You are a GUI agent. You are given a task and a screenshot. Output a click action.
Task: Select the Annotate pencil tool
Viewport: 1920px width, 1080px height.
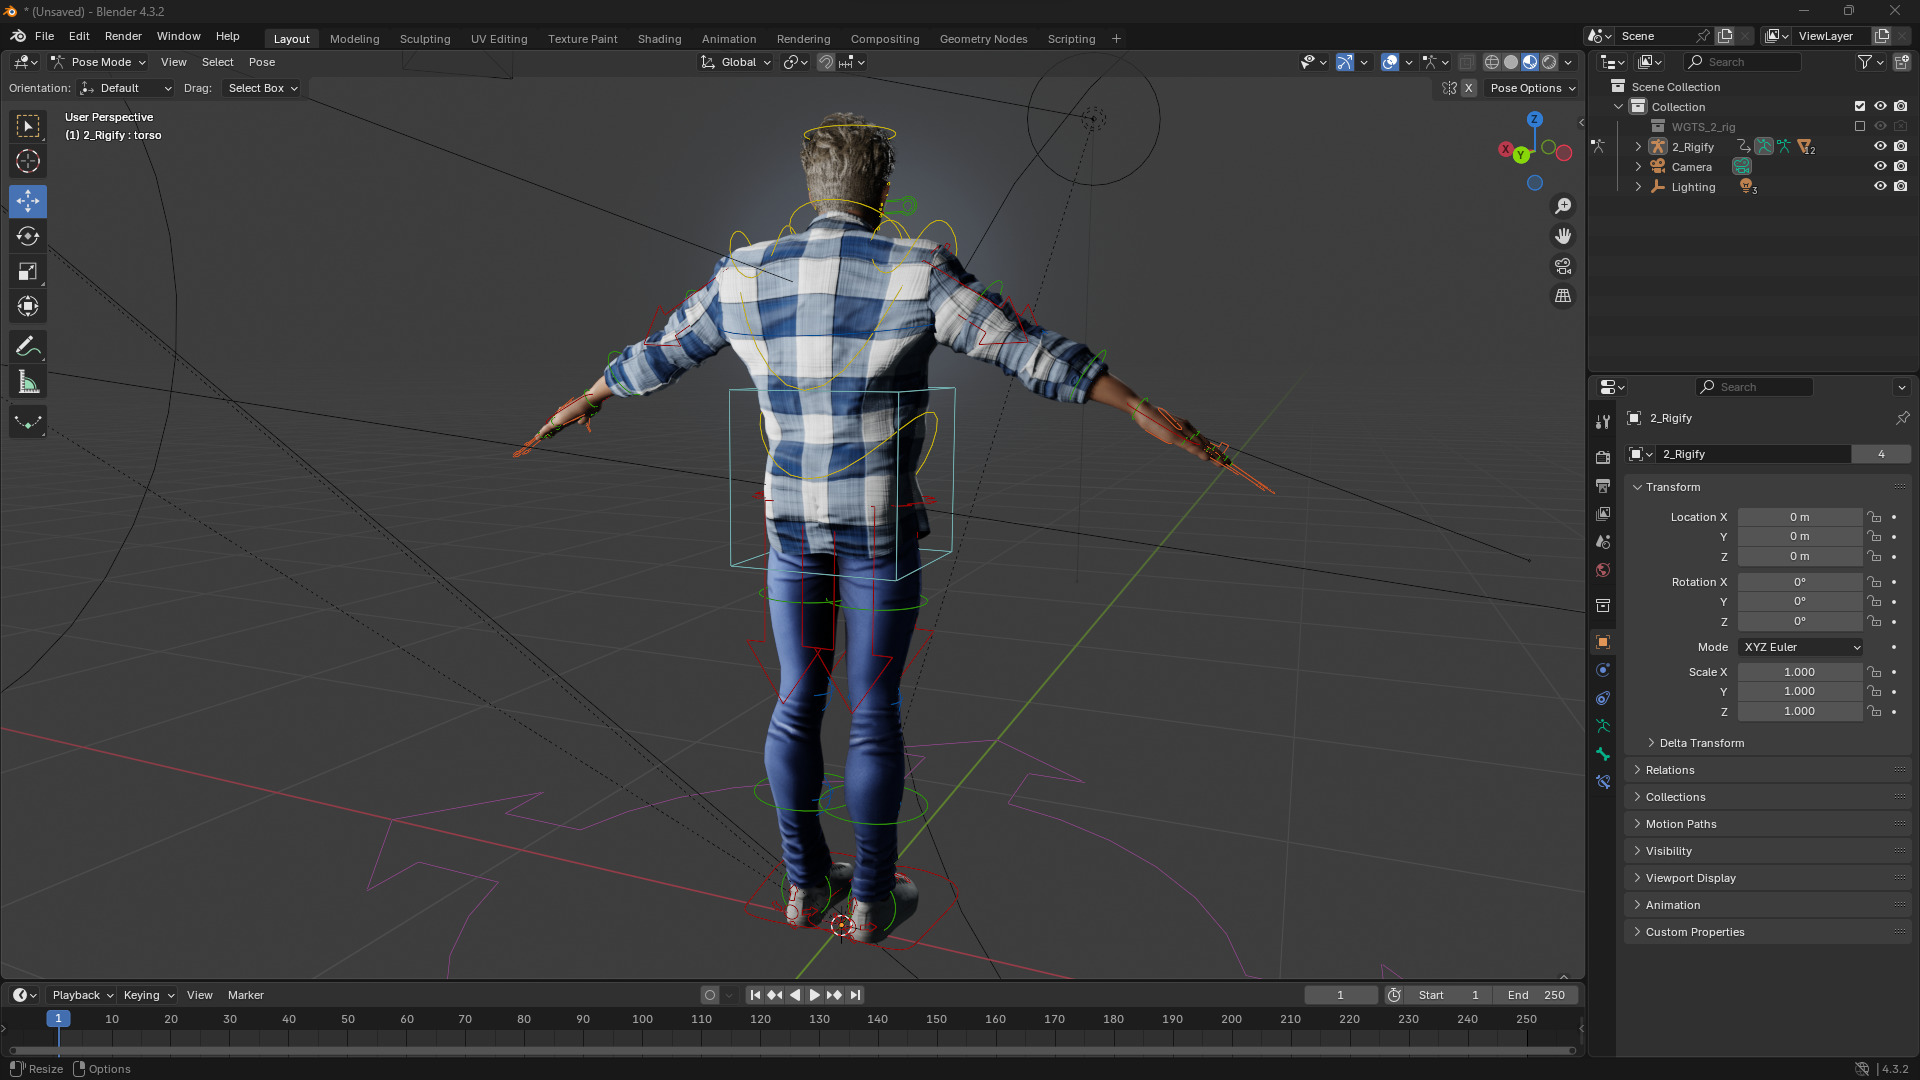pos(28,347)
